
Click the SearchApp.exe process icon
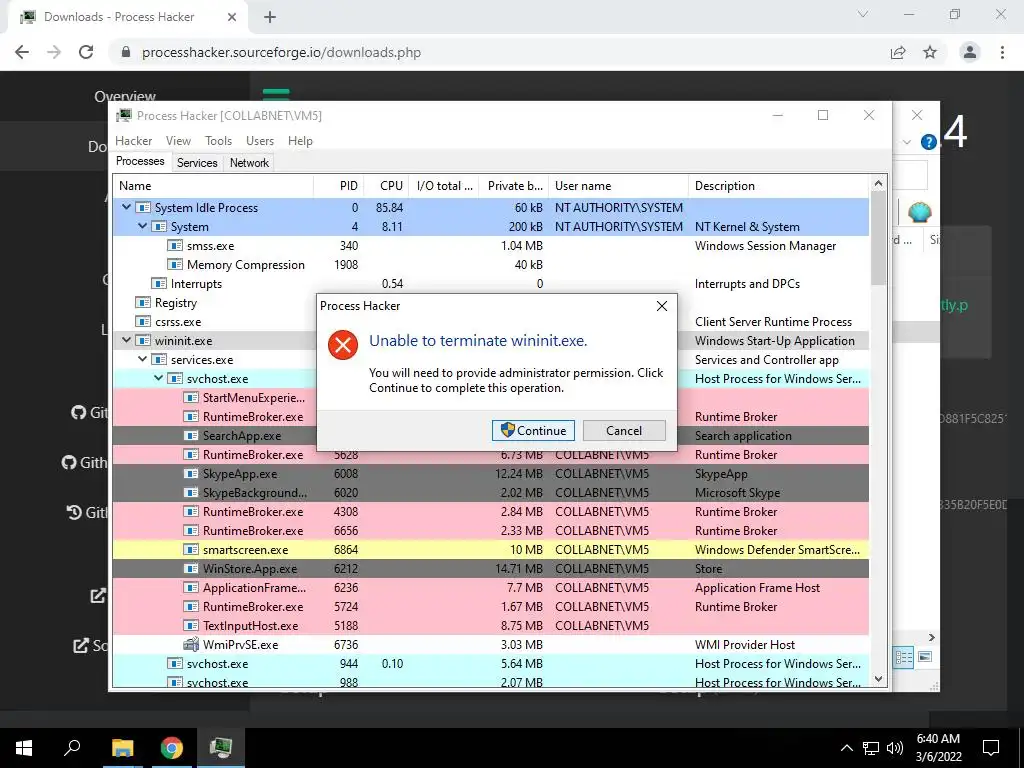tap(191, 436)
